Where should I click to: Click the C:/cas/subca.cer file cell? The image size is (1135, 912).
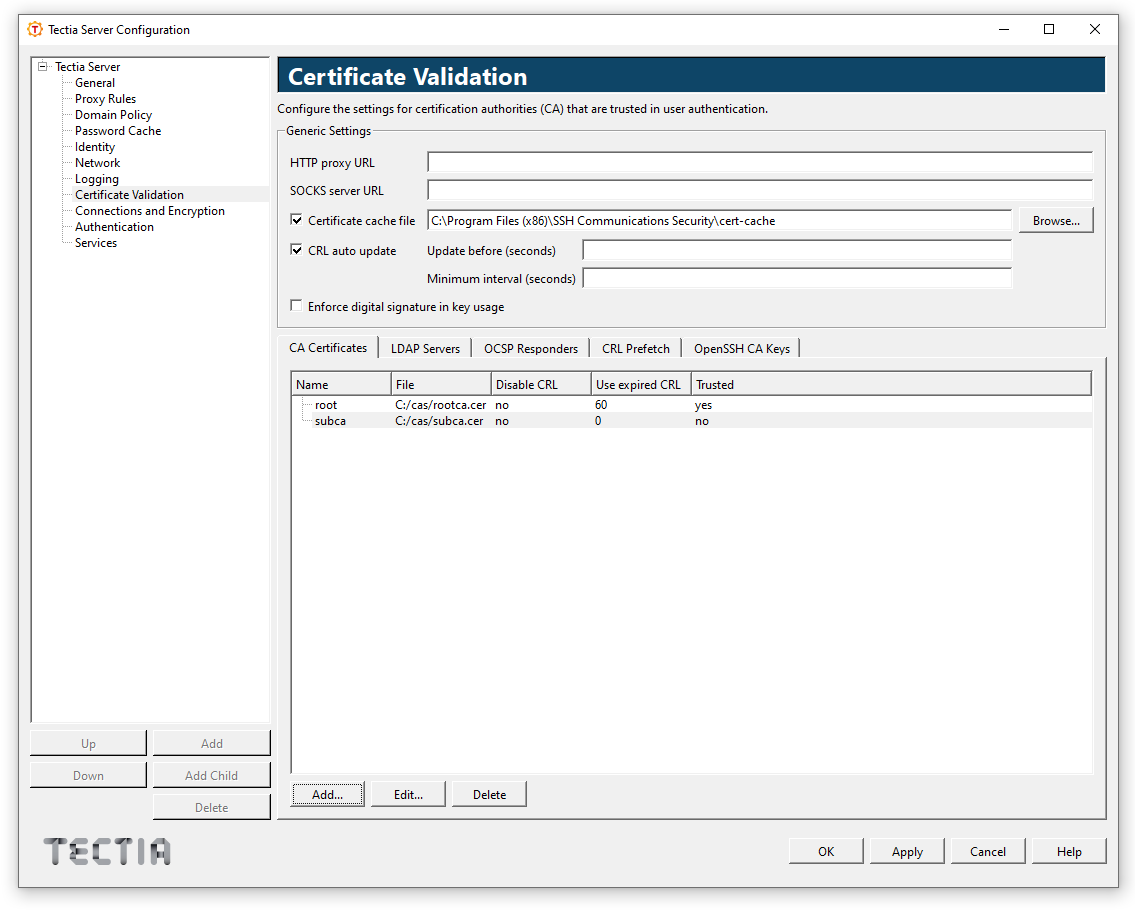[x=439, y=421]
